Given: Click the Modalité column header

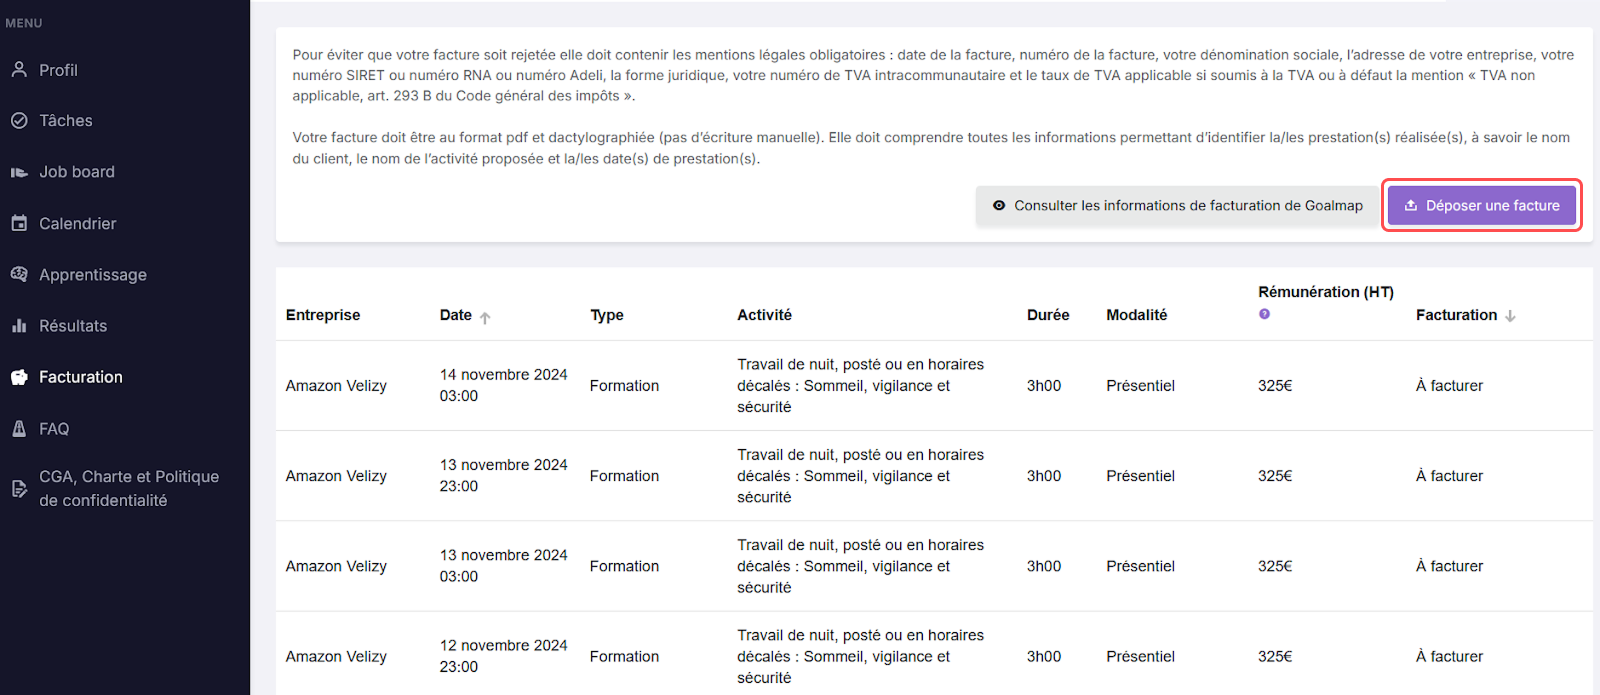Looking at the screenshot, I should point(1136,315).
